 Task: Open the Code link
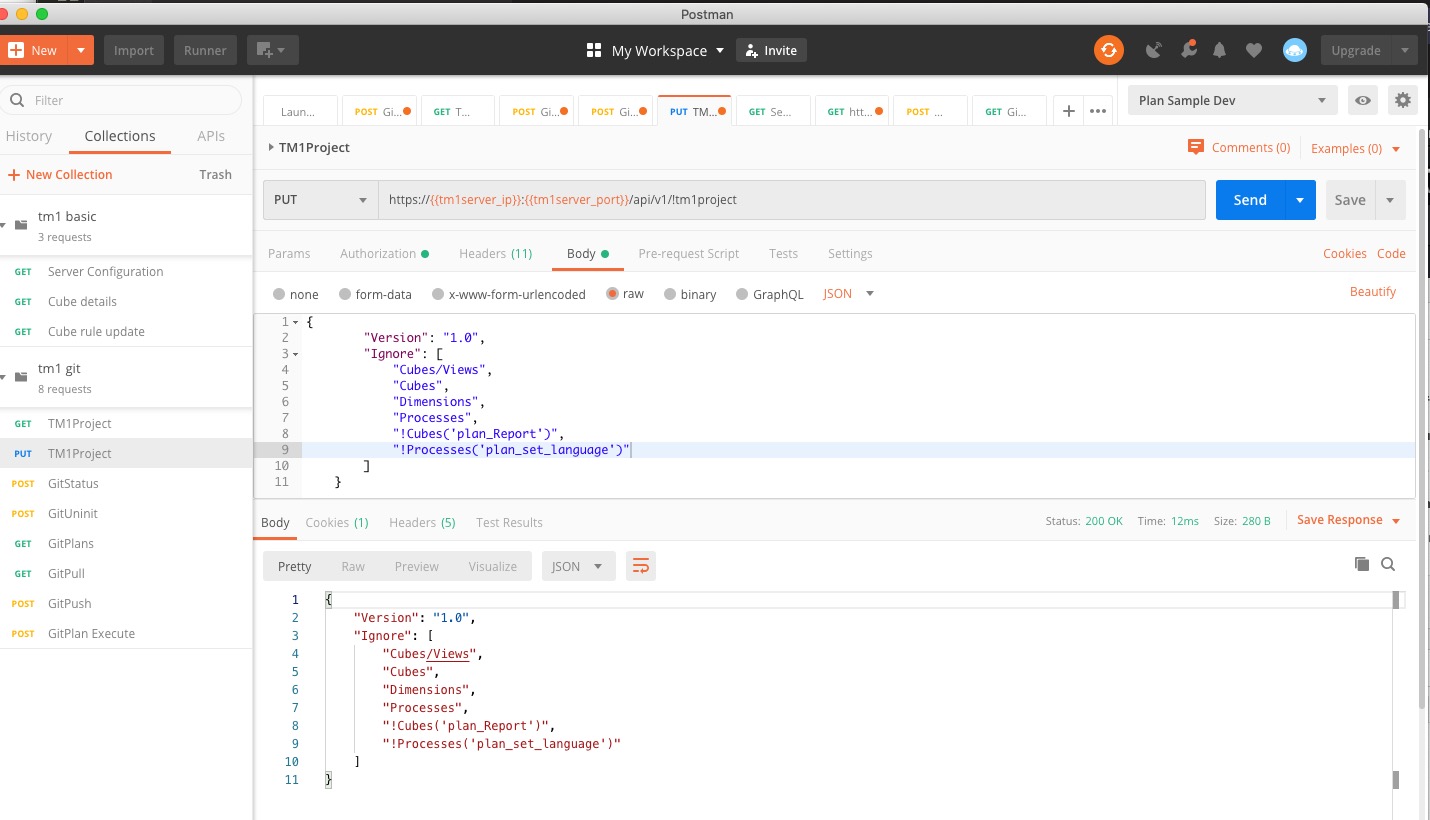tap(1391, 253)
